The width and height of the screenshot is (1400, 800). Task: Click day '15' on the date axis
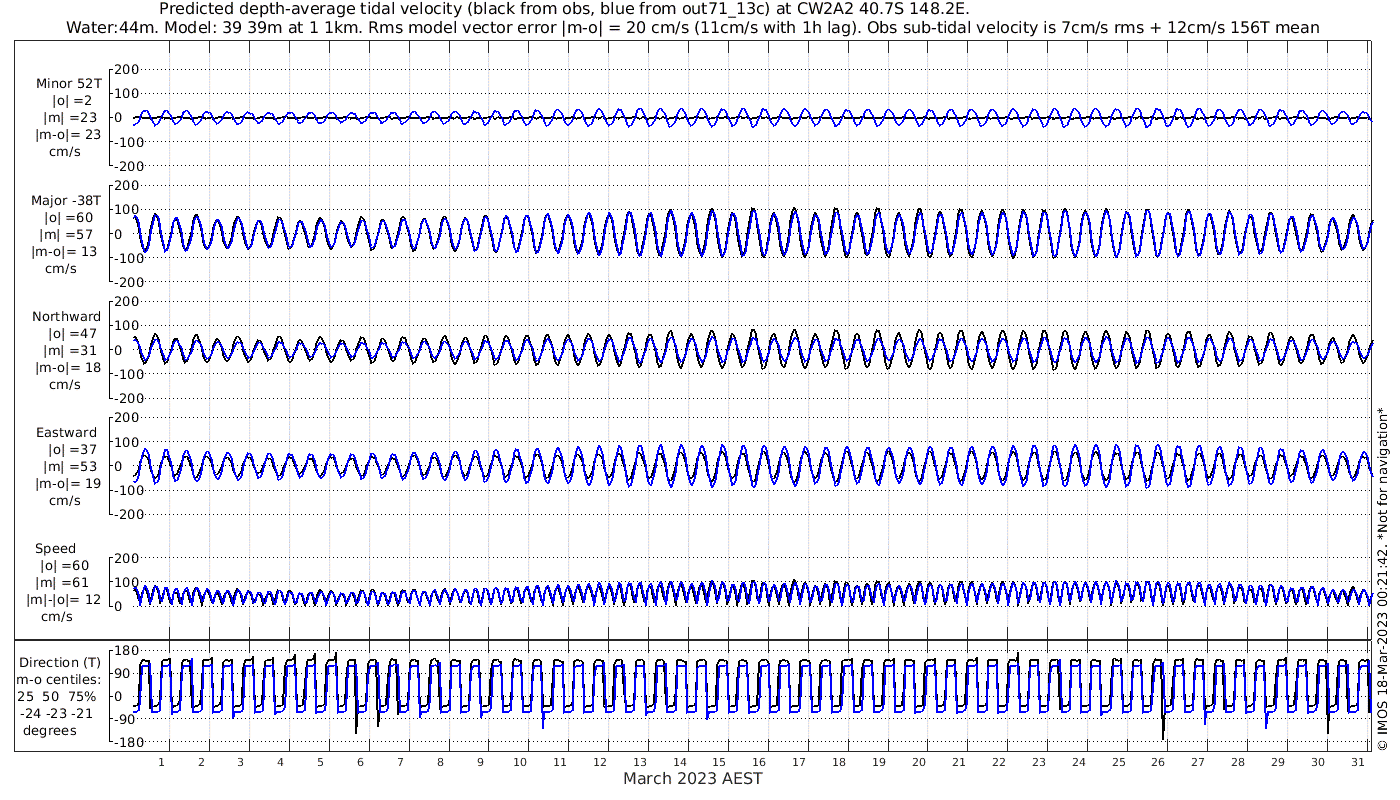pos(719,762)
